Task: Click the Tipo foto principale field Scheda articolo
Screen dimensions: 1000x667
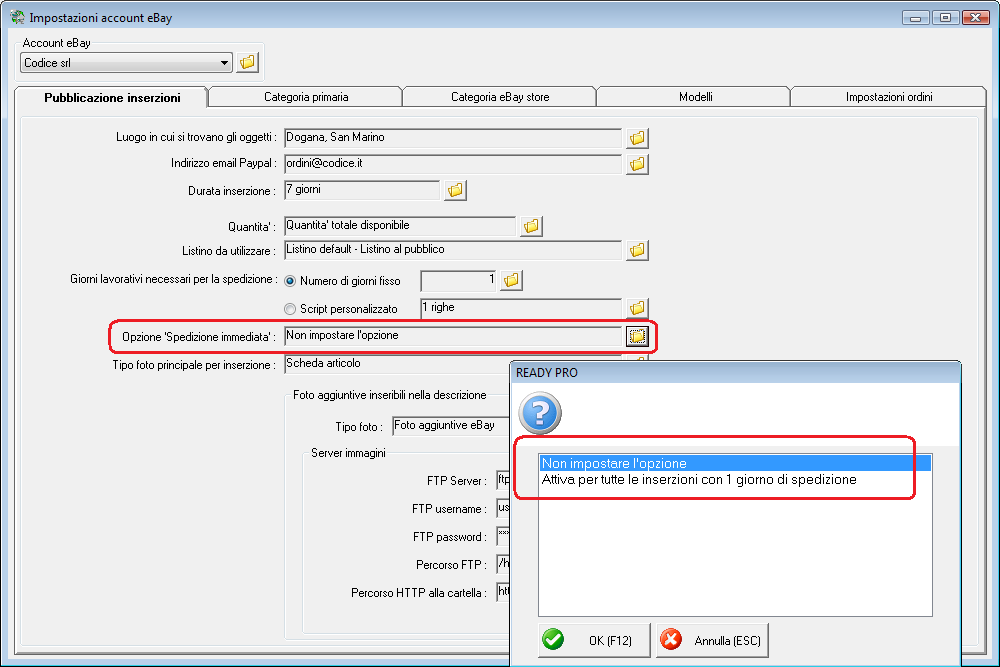Action: (x=397, y=363)
